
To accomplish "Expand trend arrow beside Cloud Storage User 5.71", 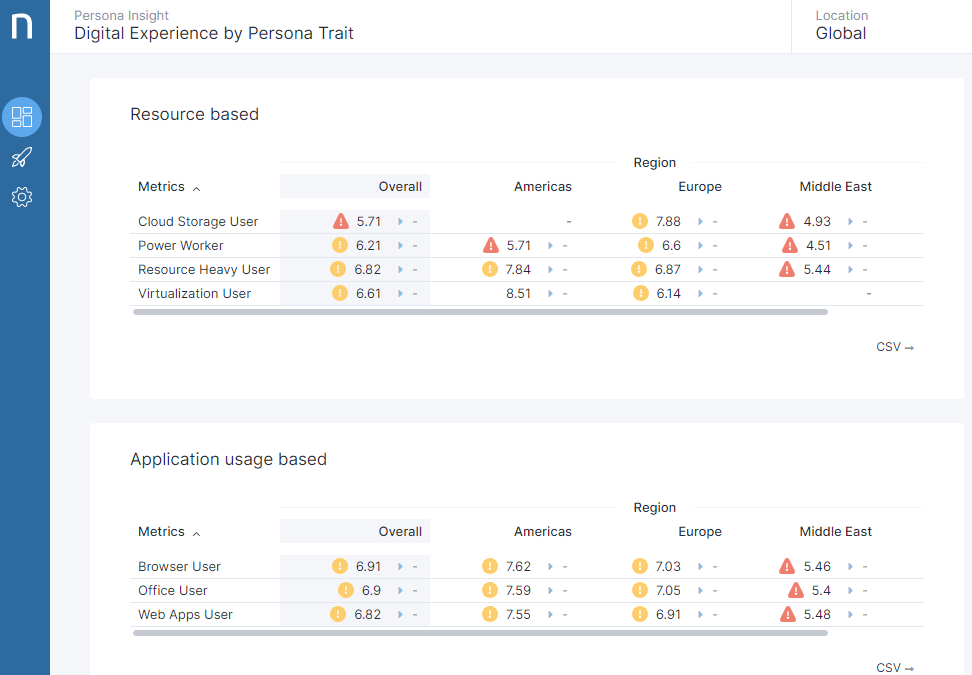I will (400, 222).
